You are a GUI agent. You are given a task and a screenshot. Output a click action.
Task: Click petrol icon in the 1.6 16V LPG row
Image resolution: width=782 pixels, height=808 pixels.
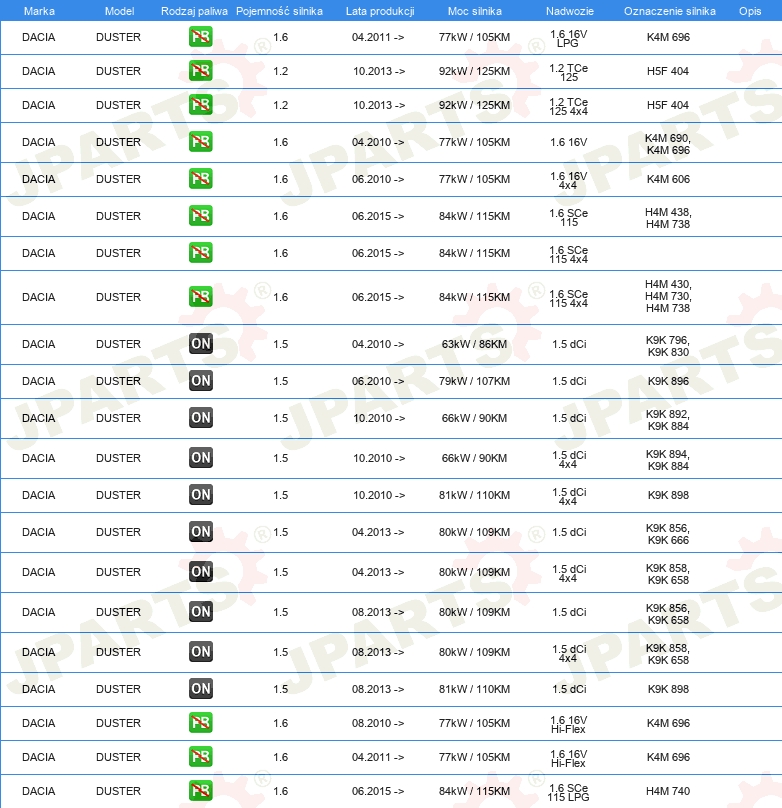pos(200,37)
